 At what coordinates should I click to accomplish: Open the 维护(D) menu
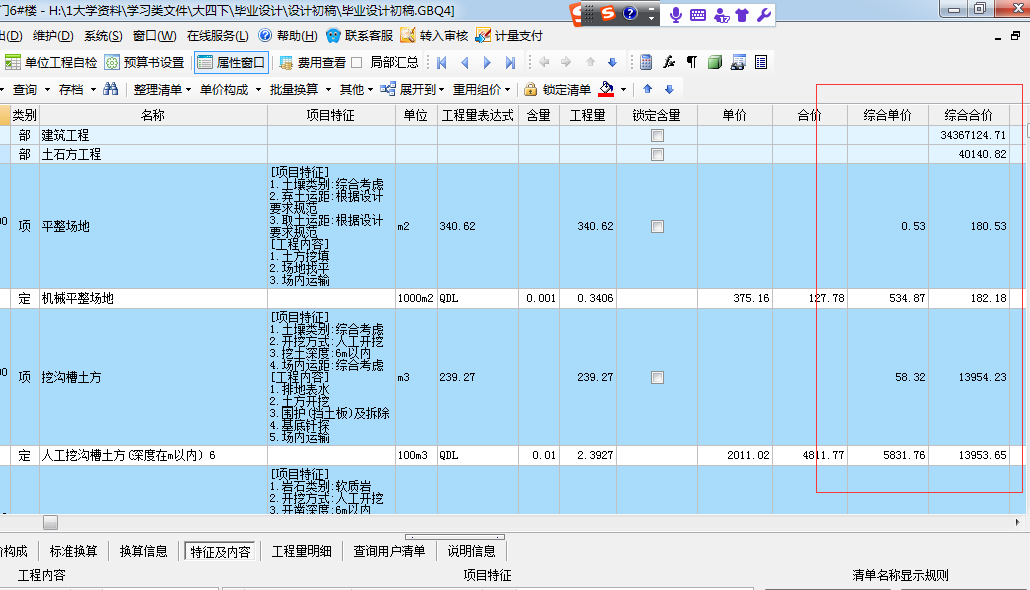53,35
